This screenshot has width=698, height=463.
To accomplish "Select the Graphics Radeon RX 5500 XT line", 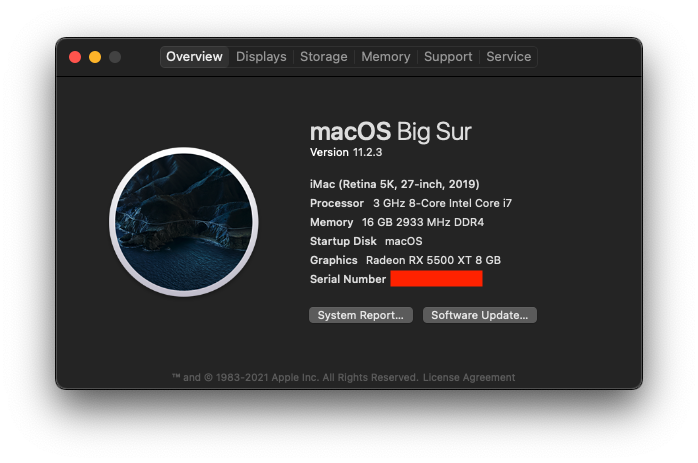I will click(405, 260).
